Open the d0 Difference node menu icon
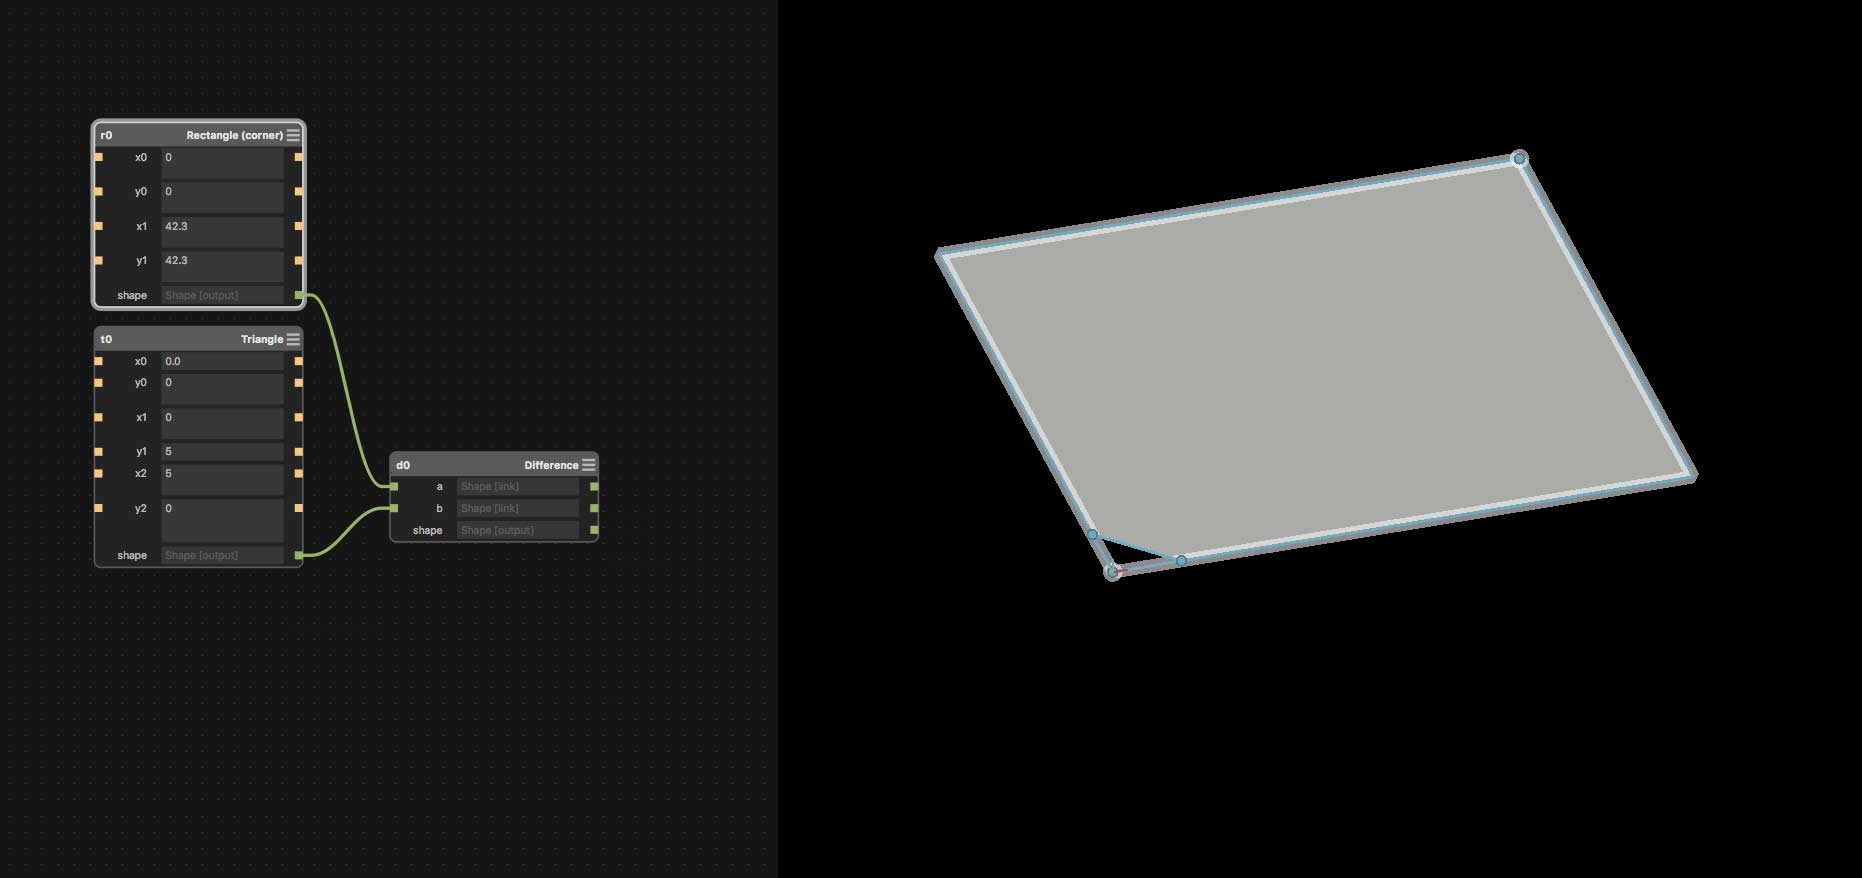This screenshot has height=878, width=1862. 589,465
